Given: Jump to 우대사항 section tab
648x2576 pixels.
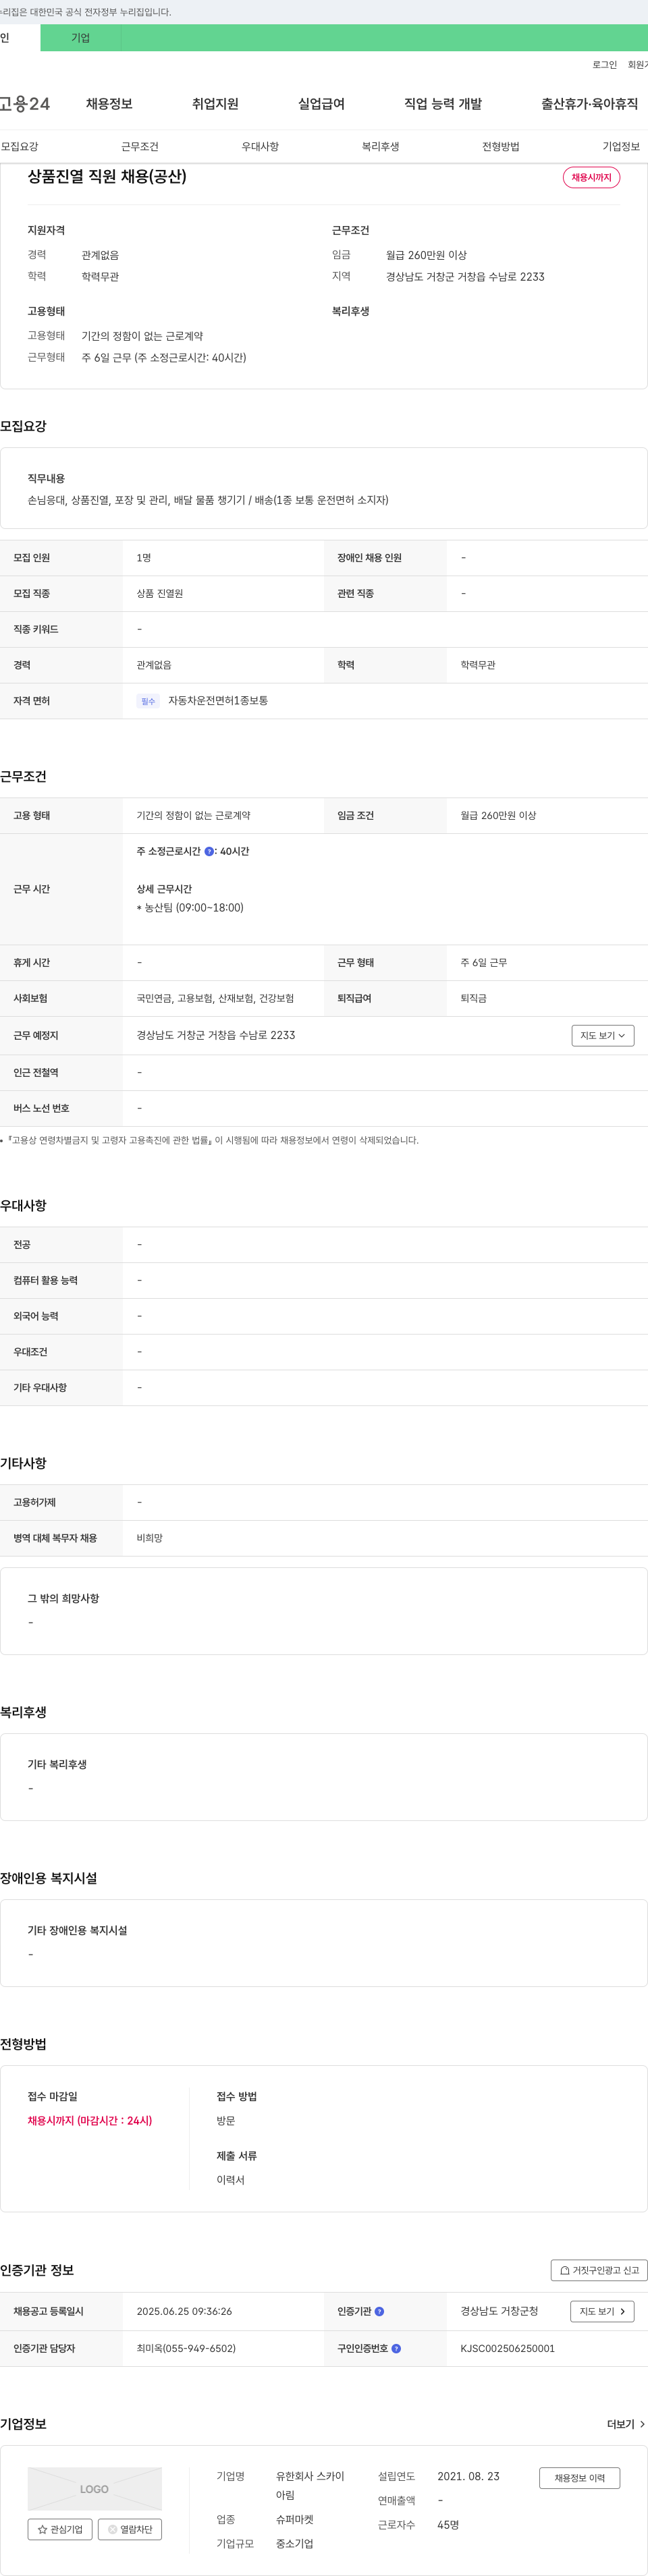Looking at the screenshot, I should [260, 146].
